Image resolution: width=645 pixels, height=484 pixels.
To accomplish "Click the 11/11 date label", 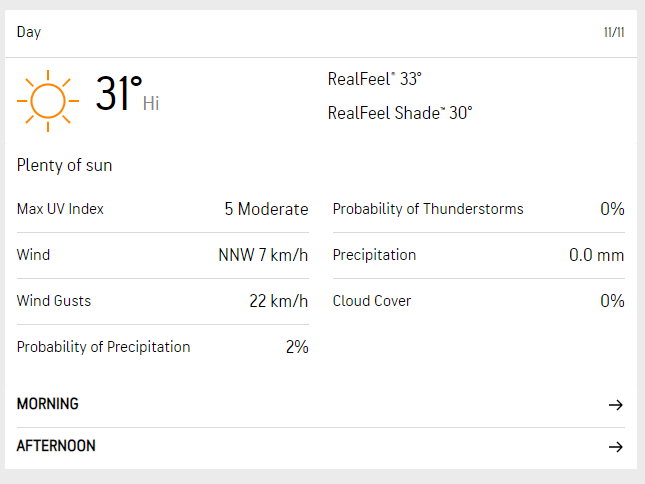I will (x=614, y=32).
